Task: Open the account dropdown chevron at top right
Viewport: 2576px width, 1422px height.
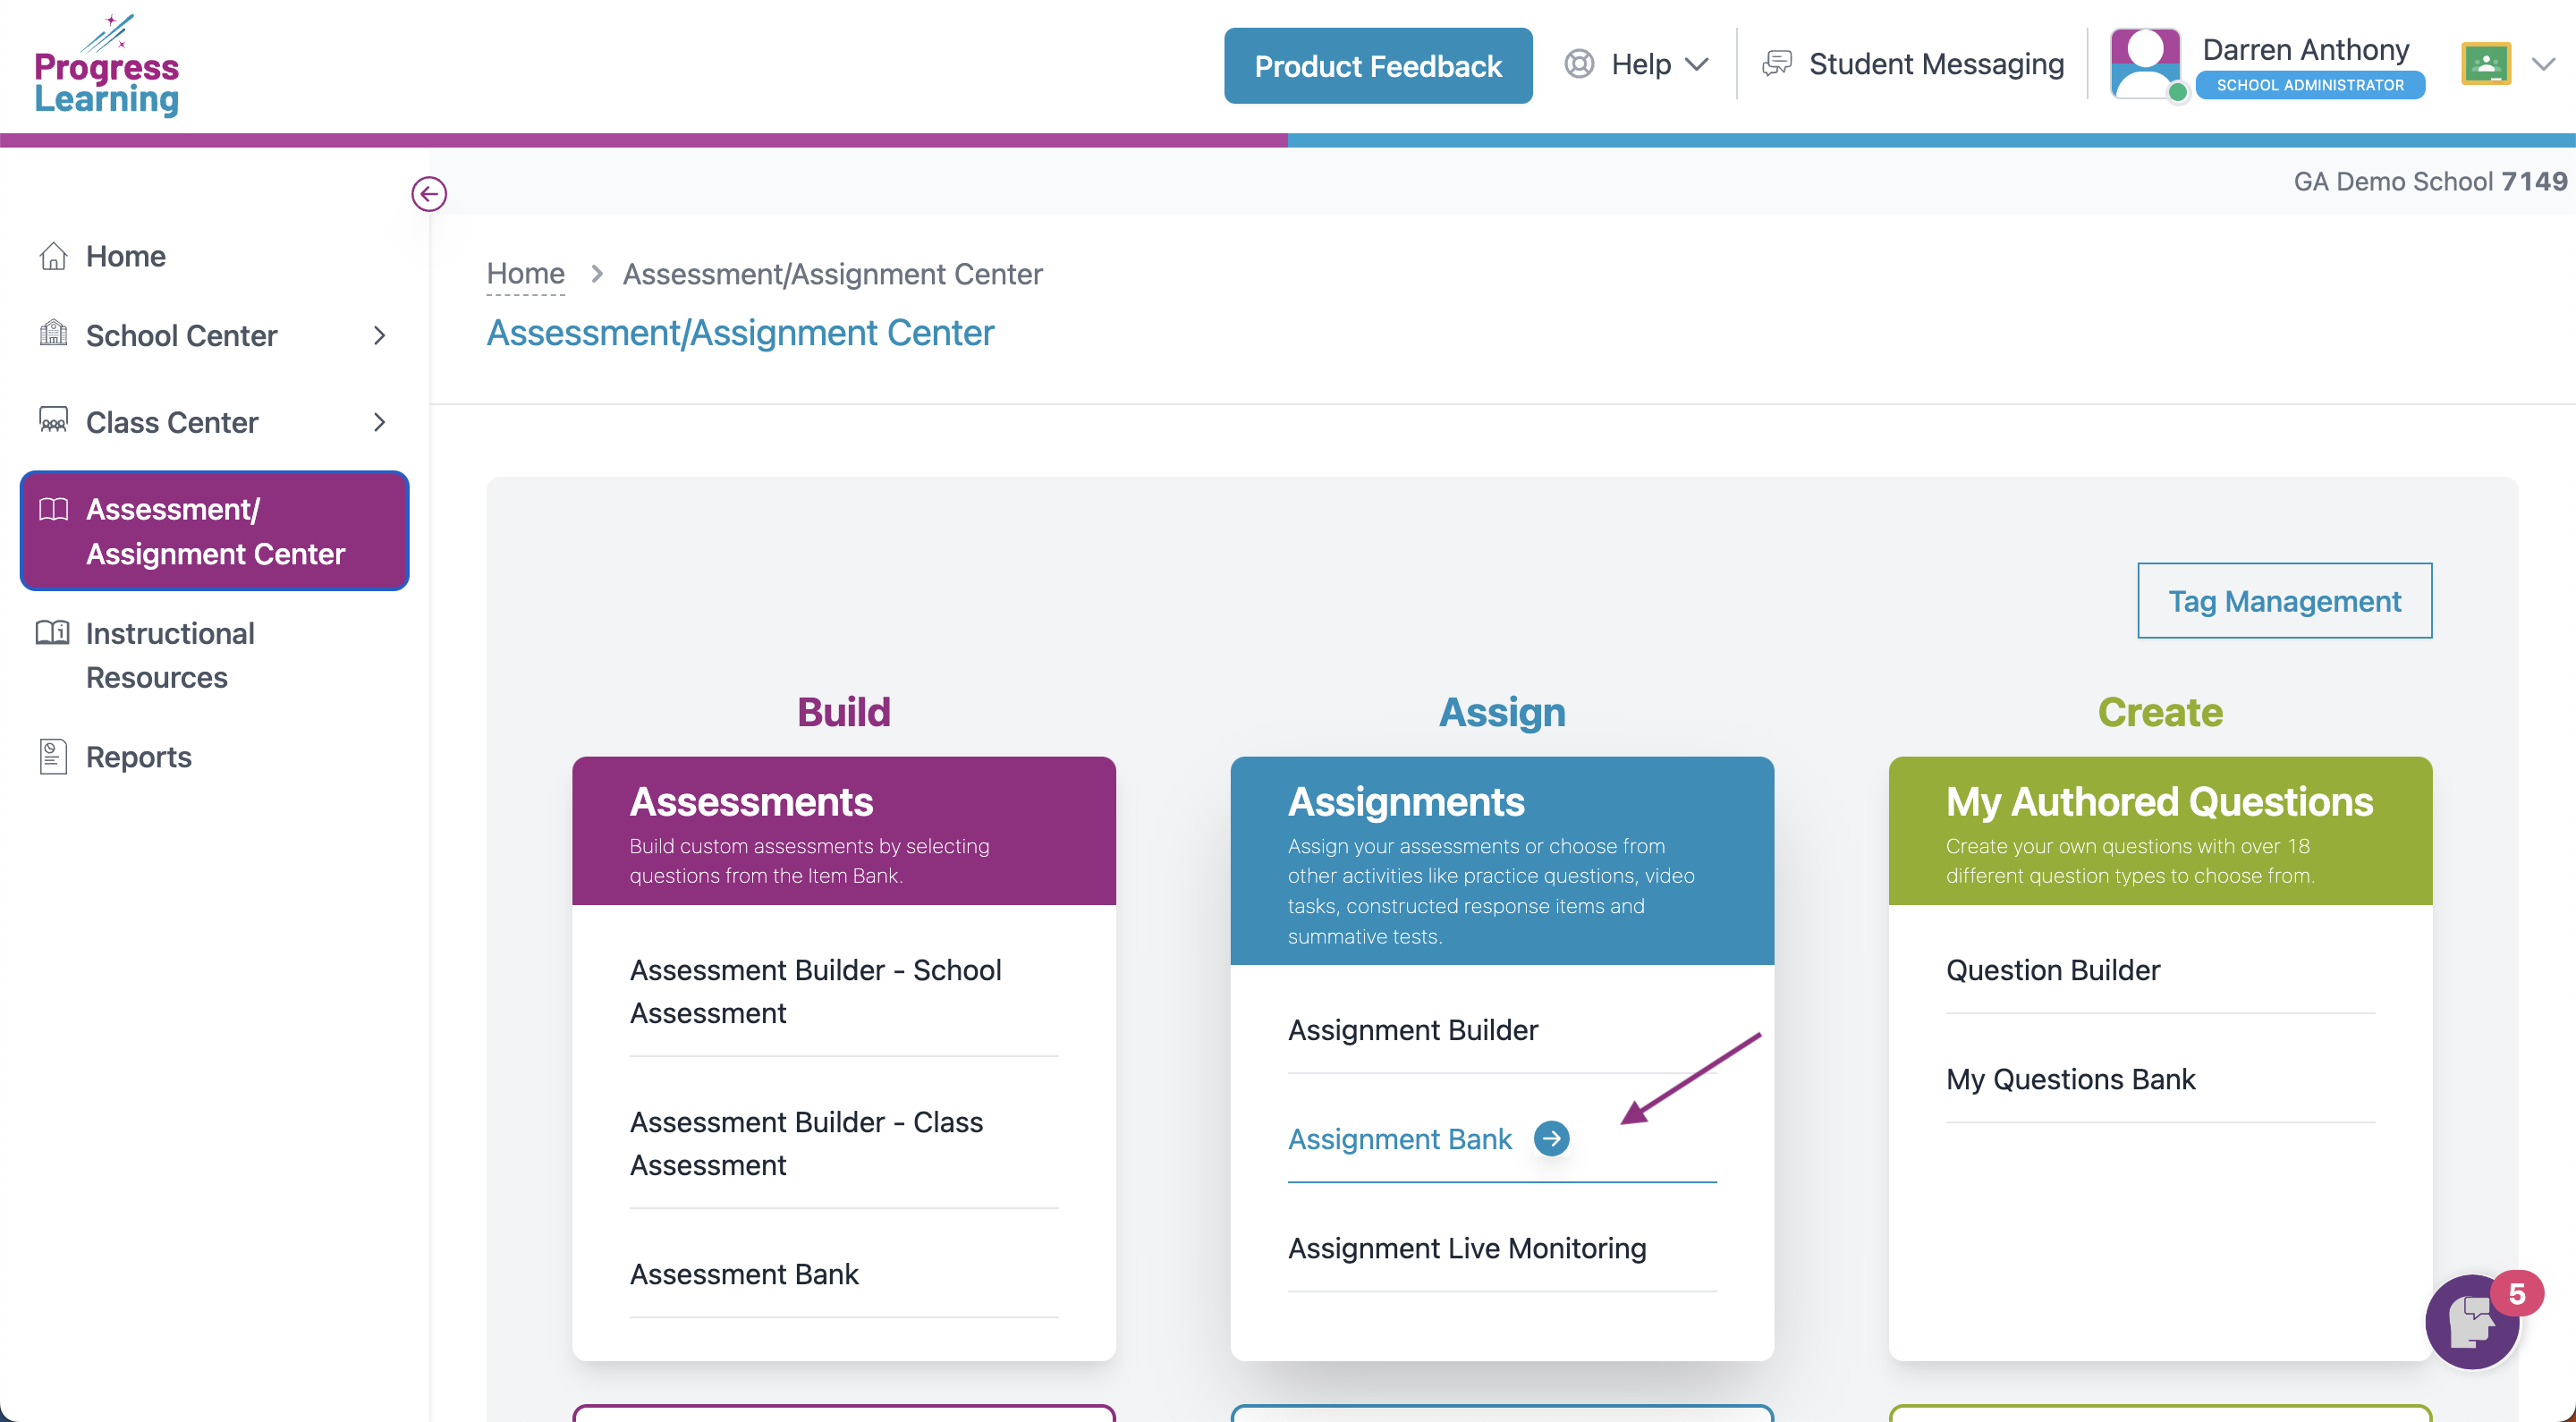Action: 2543,65
